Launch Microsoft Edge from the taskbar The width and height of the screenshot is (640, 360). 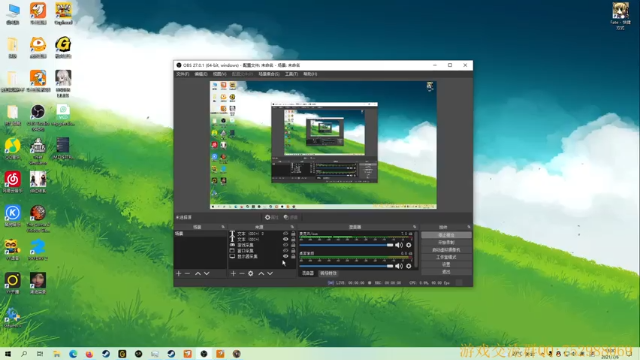pos(73,353)
